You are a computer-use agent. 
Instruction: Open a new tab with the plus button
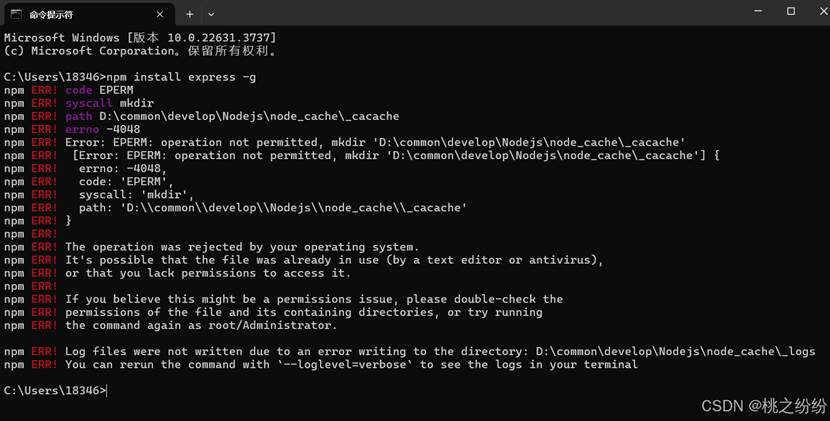(190, 14)
